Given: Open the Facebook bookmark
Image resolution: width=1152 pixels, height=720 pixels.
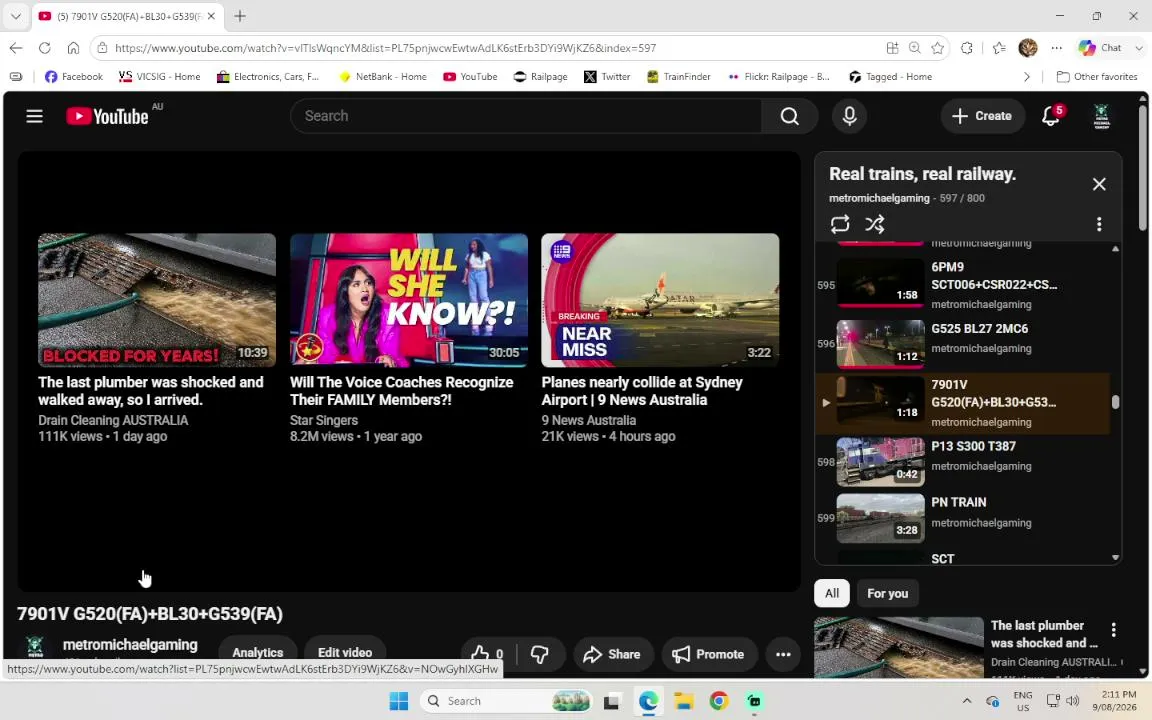Looking at the screenshot, I should point(73,76).
